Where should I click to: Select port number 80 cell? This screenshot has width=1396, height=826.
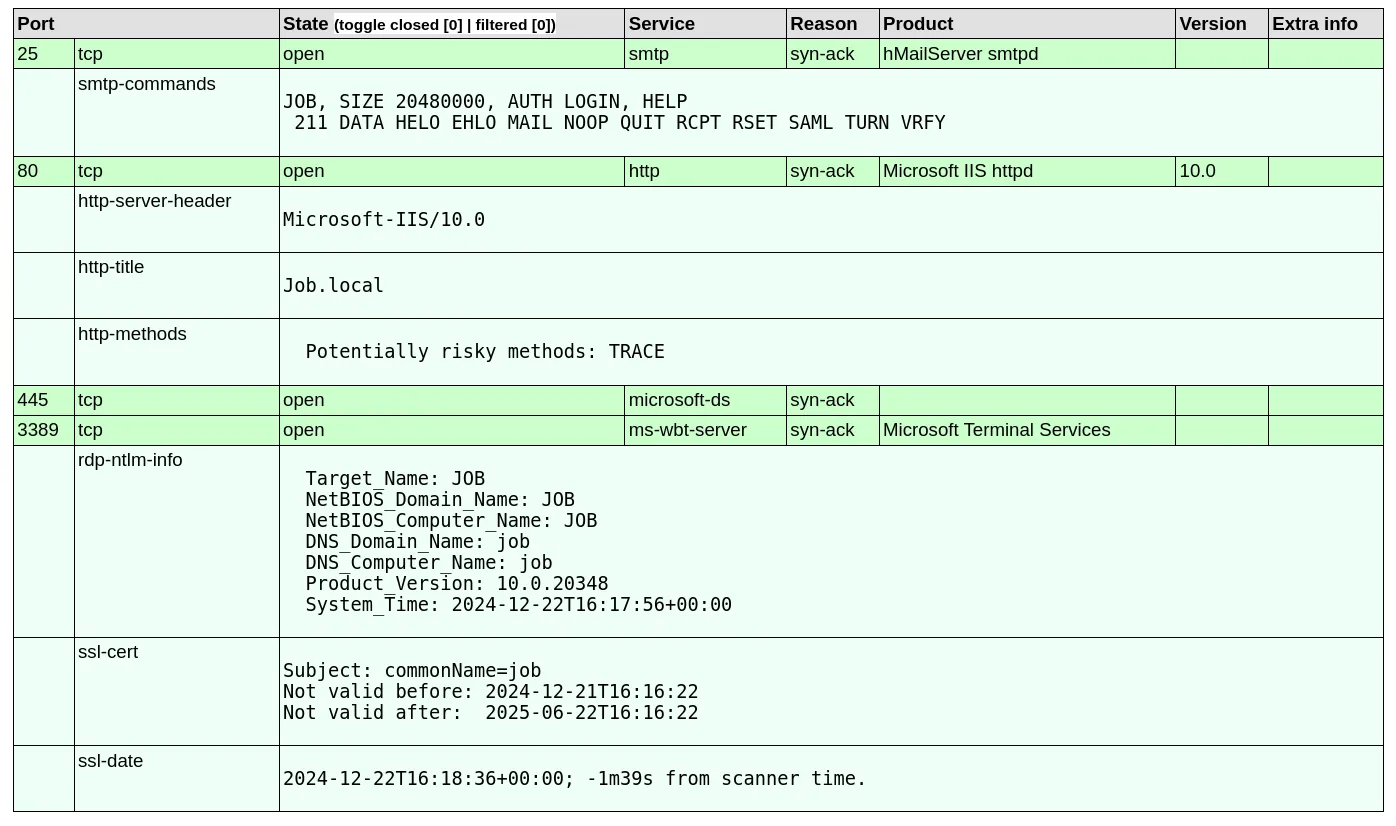pos(44,171)
